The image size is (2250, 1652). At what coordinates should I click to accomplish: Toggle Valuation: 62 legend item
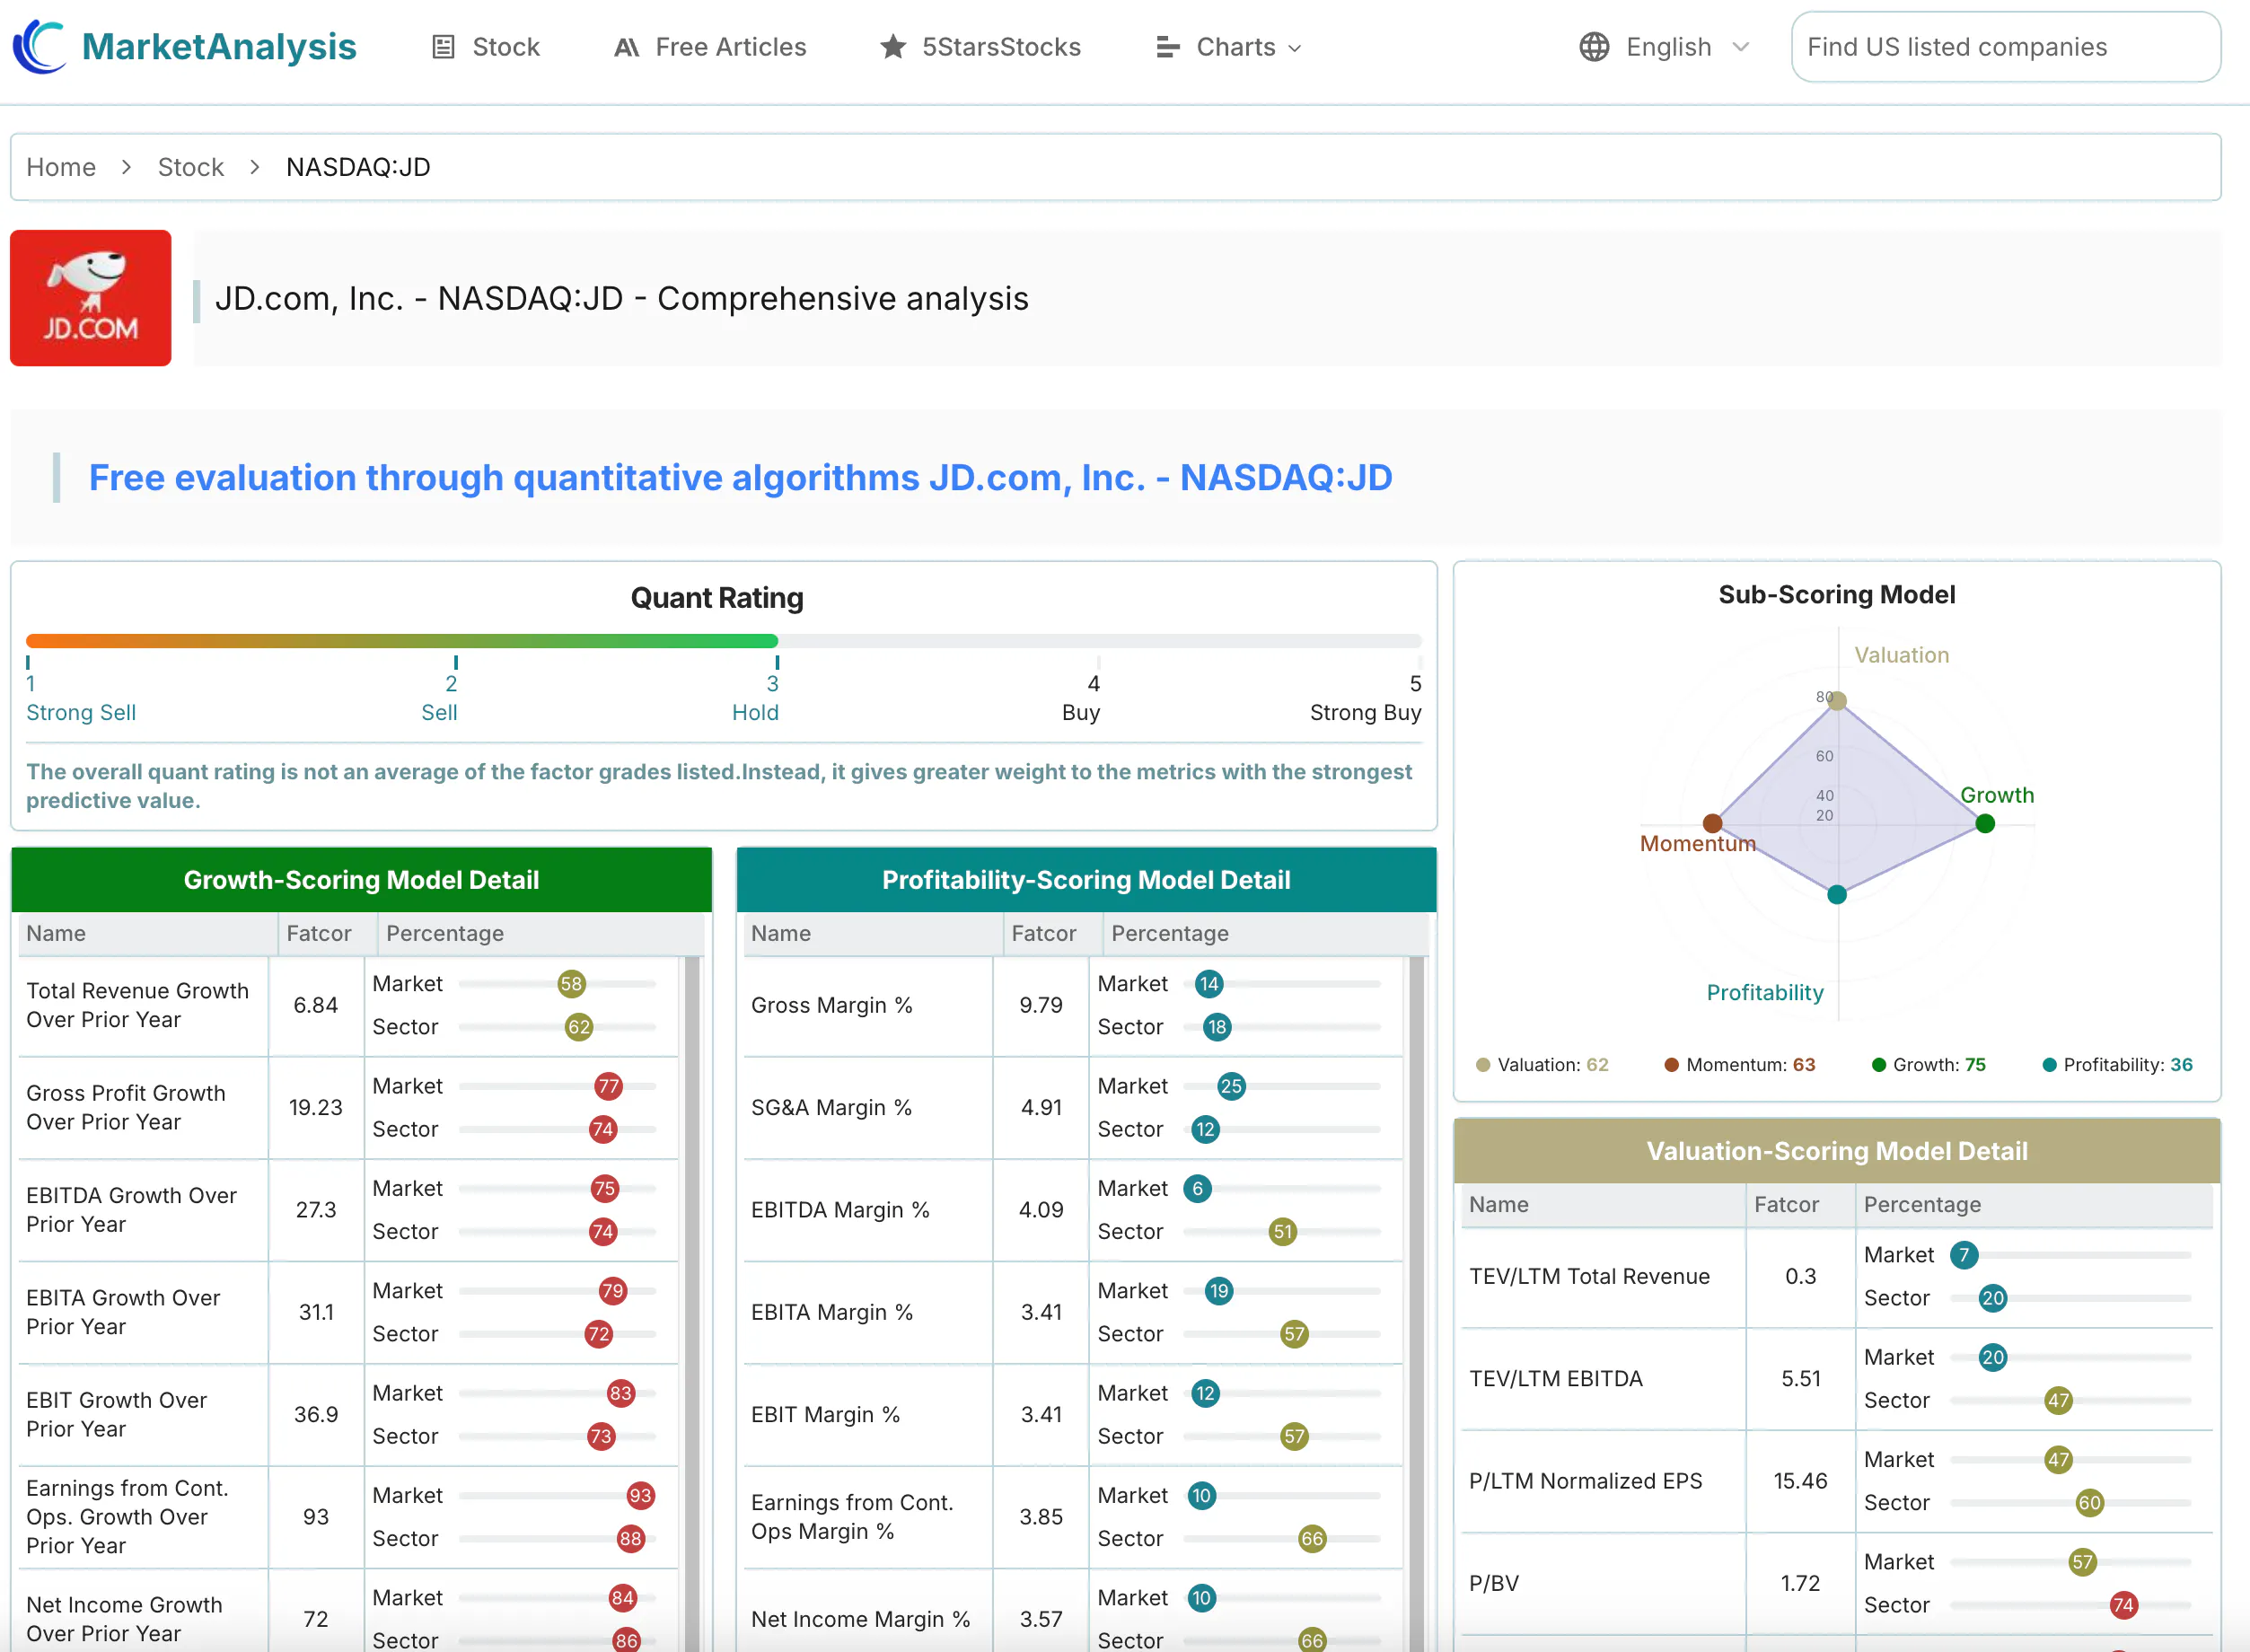[x=1542, y=1065]
